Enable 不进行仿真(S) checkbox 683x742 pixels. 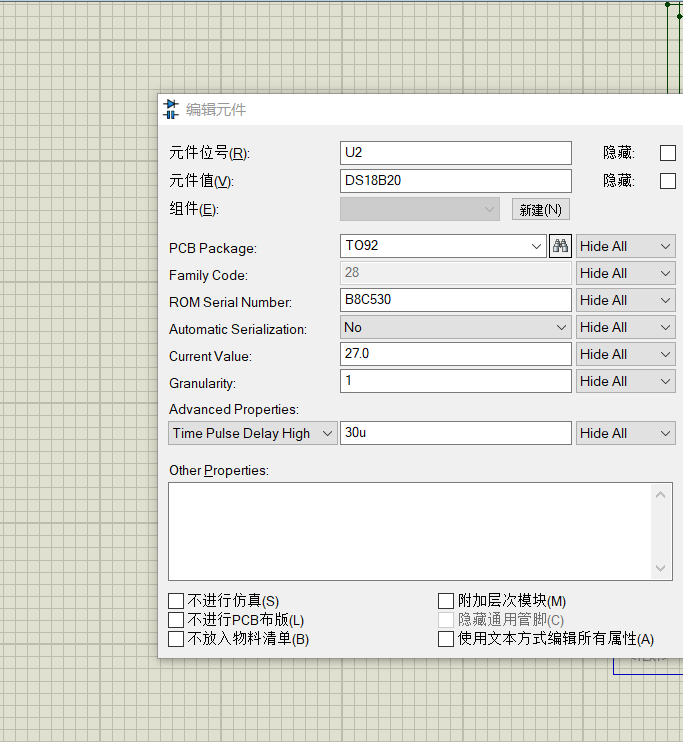coord(176,601)
